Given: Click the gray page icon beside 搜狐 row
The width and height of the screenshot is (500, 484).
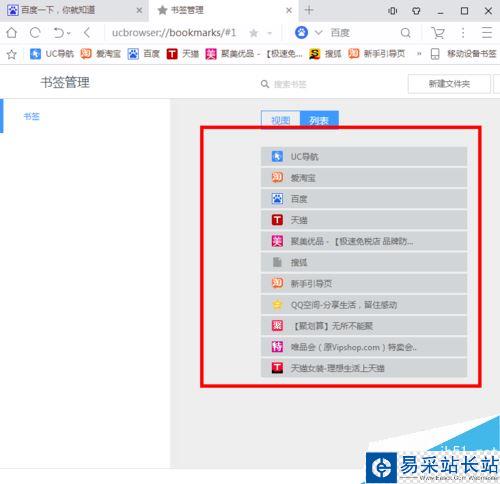Looking at the screenshot, I should click(x=277, y=262).
